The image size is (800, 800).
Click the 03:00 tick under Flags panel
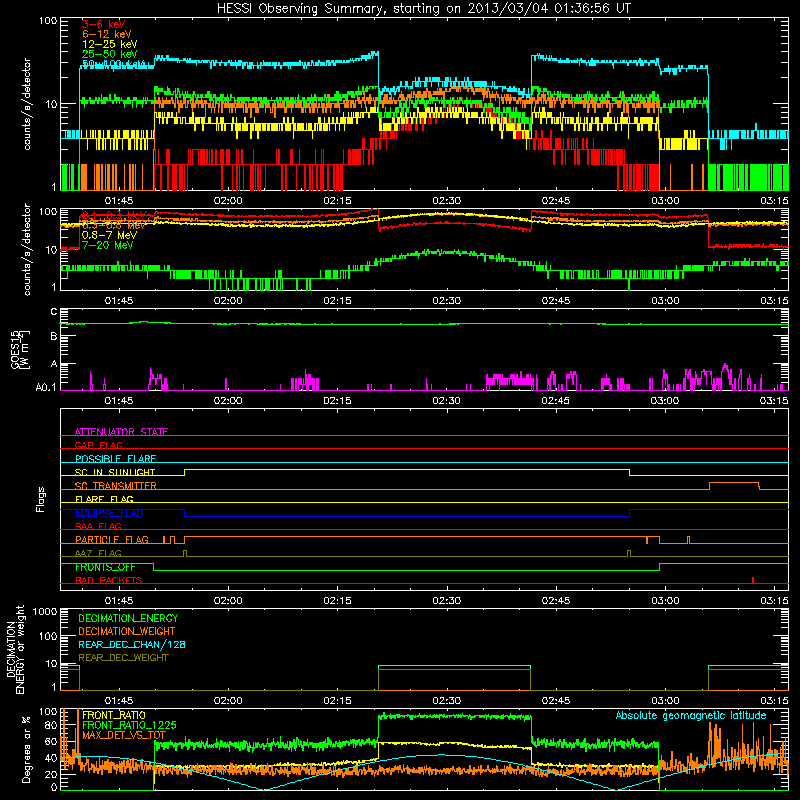coord(665,601)
